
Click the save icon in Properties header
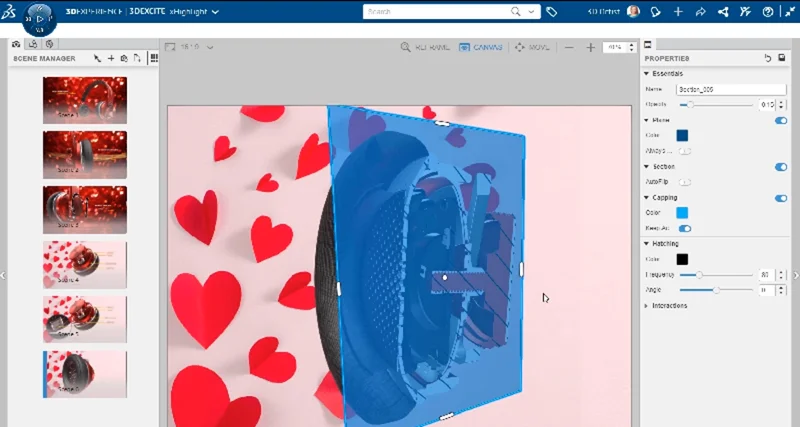[x=782, y=58]
